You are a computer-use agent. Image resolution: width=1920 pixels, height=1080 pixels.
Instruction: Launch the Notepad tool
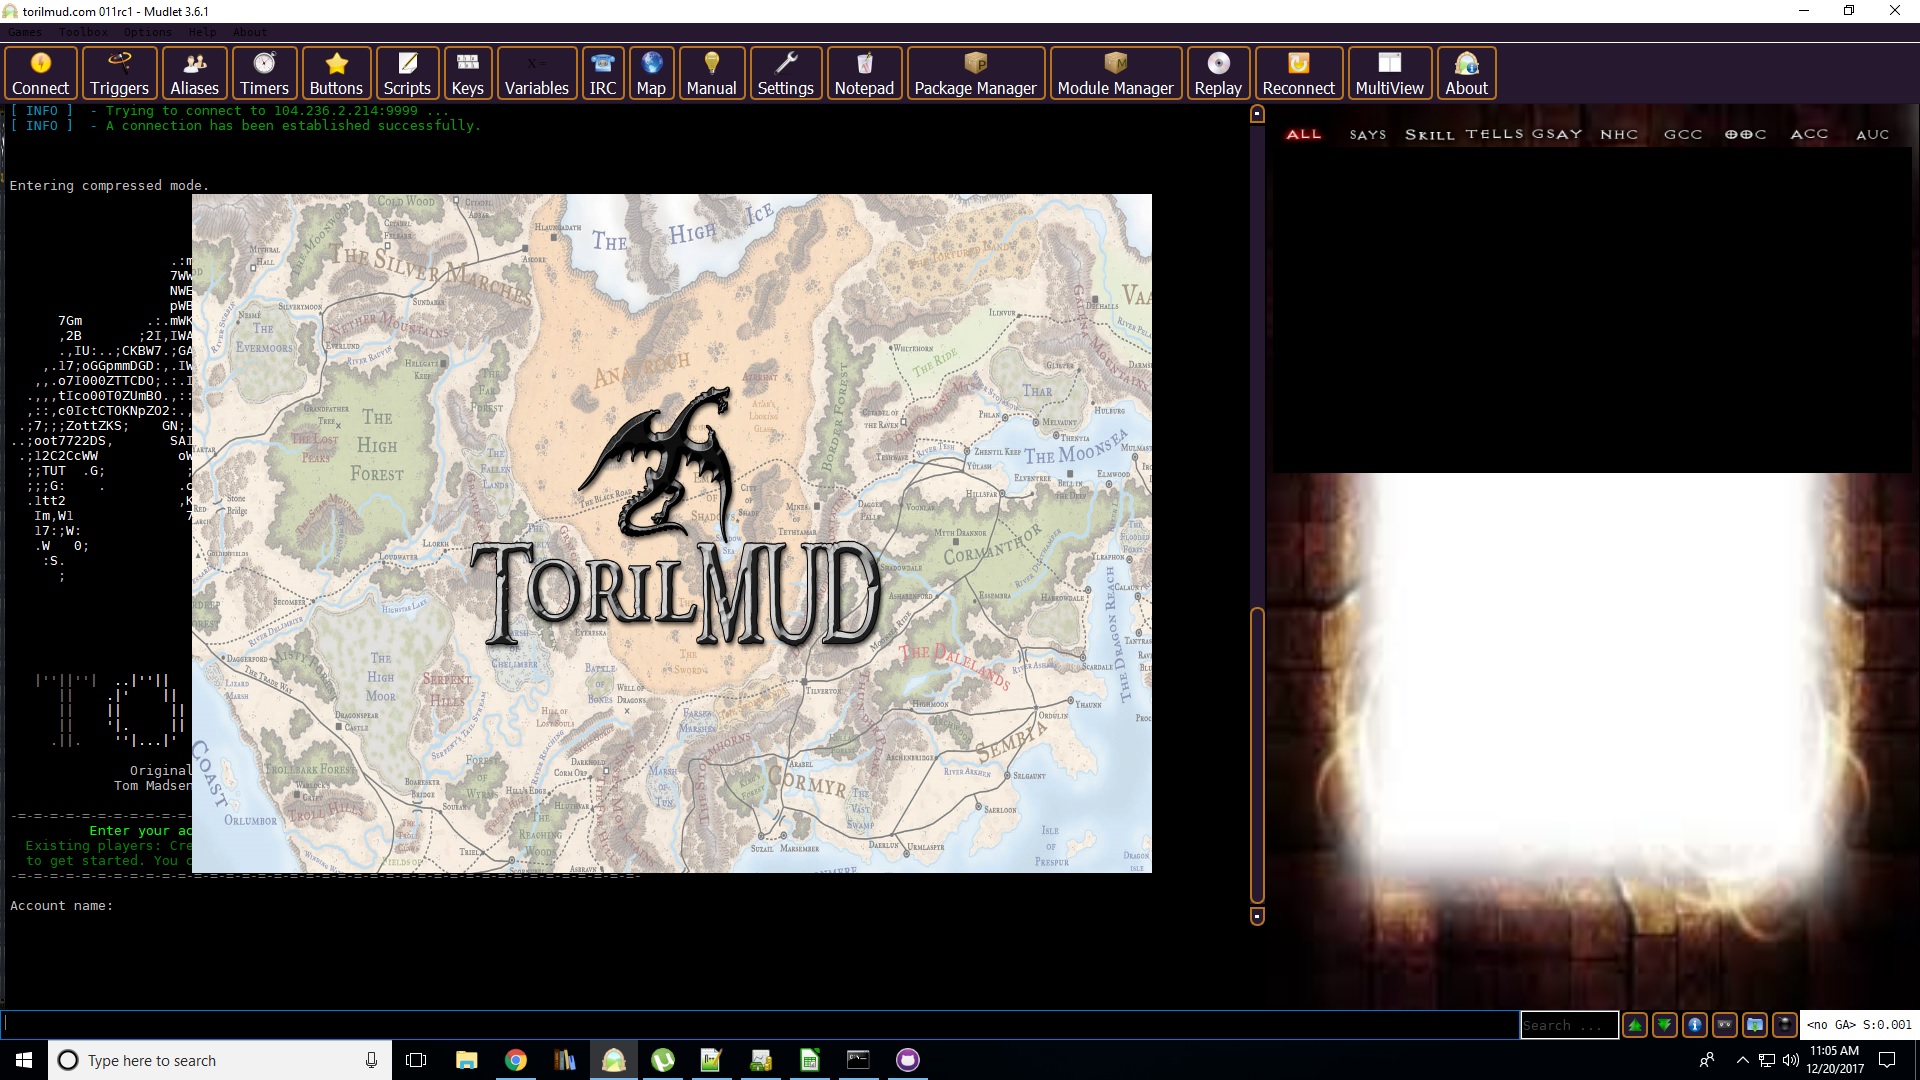(x=864, y=73)
